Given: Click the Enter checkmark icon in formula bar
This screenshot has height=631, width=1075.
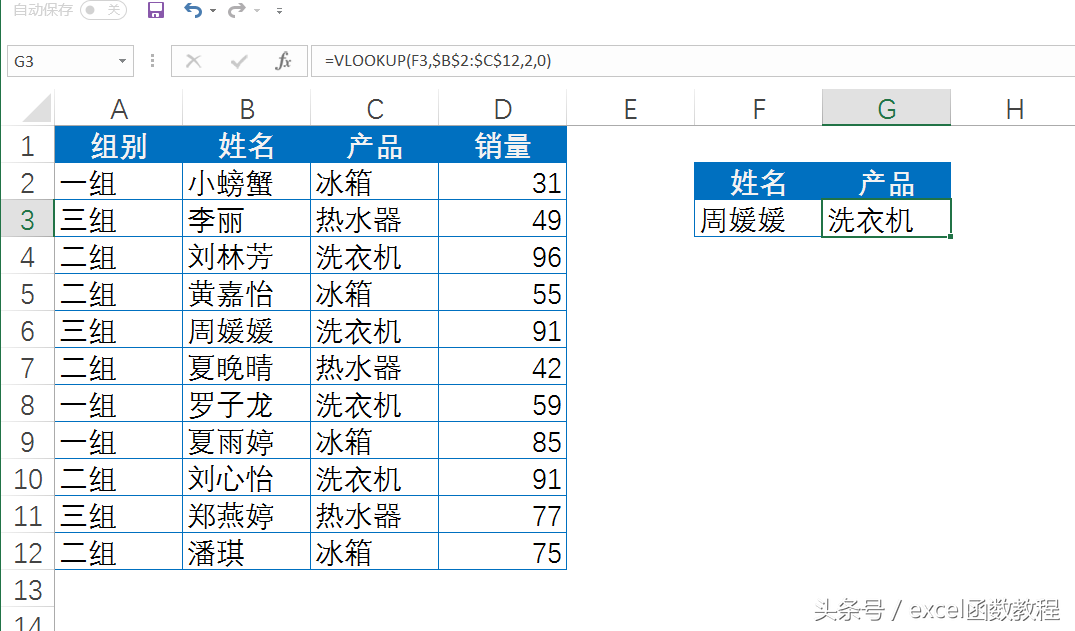Looking at the screenshot, I should (239, 61).
